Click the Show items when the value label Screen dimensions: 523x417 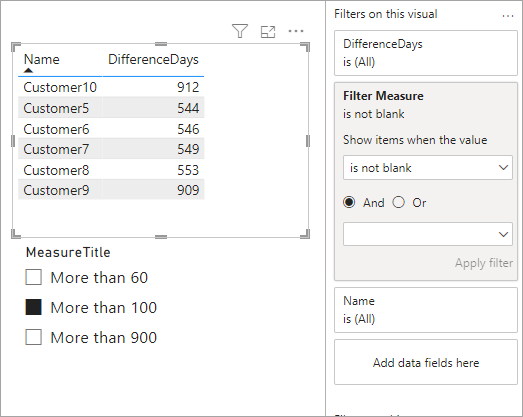(x=415, y=140)
